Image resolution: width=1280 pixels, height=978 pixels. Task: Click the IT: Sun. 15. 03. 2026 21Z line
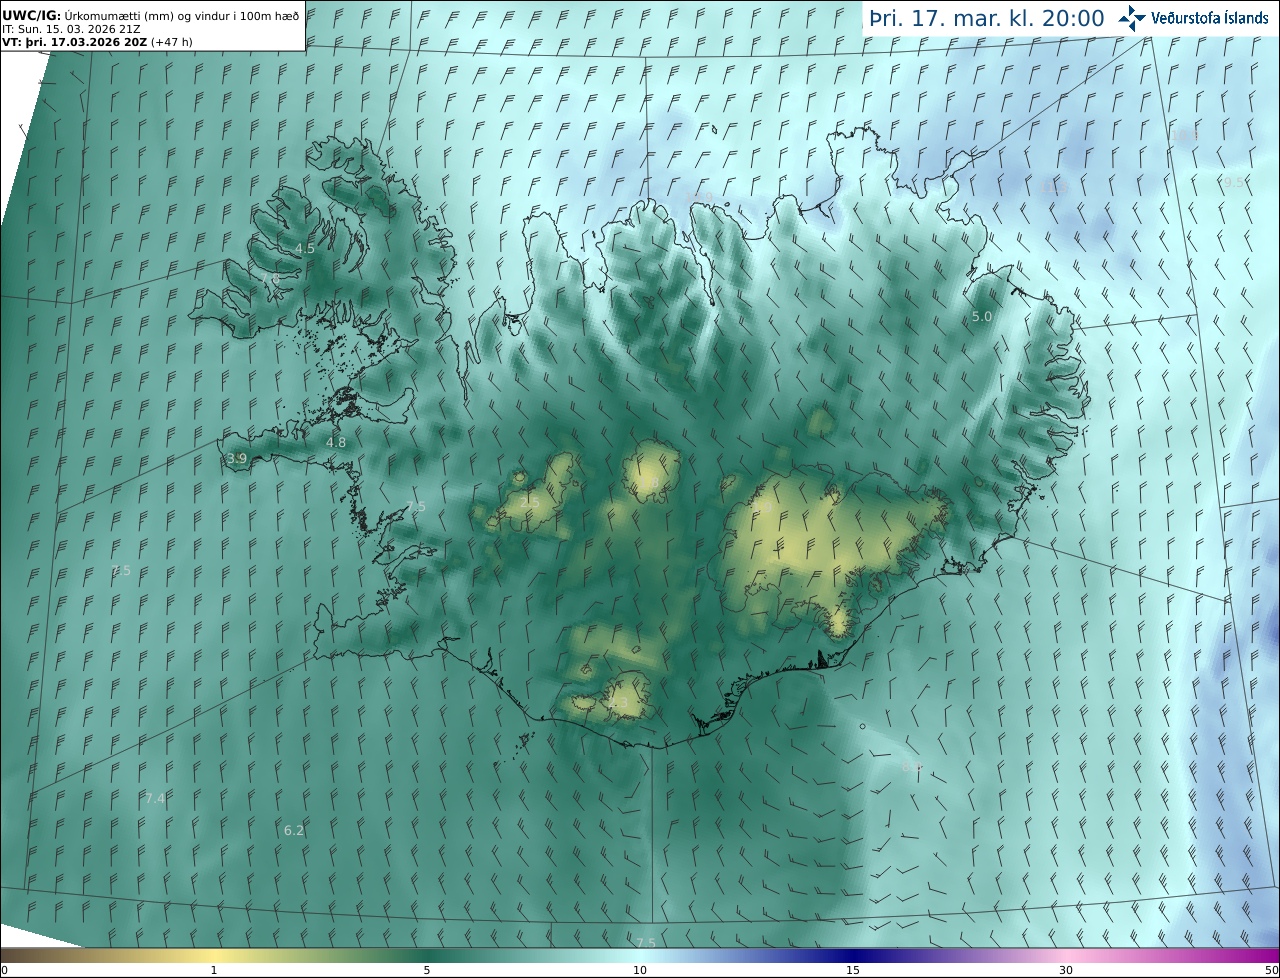click(72, 29)
